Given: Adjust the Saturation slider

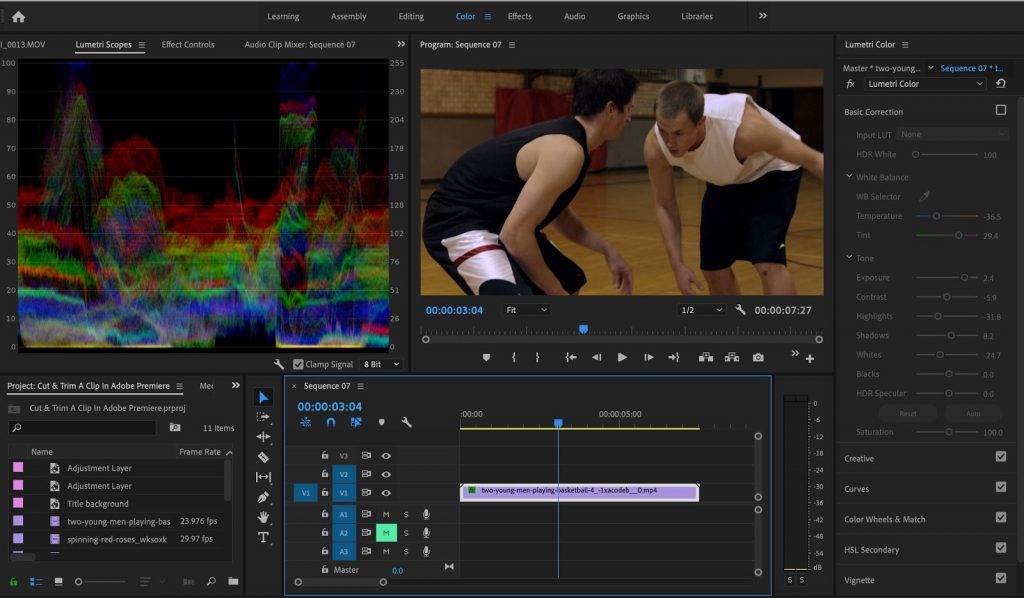Looking at the screenshot, I should pos(947,432).
